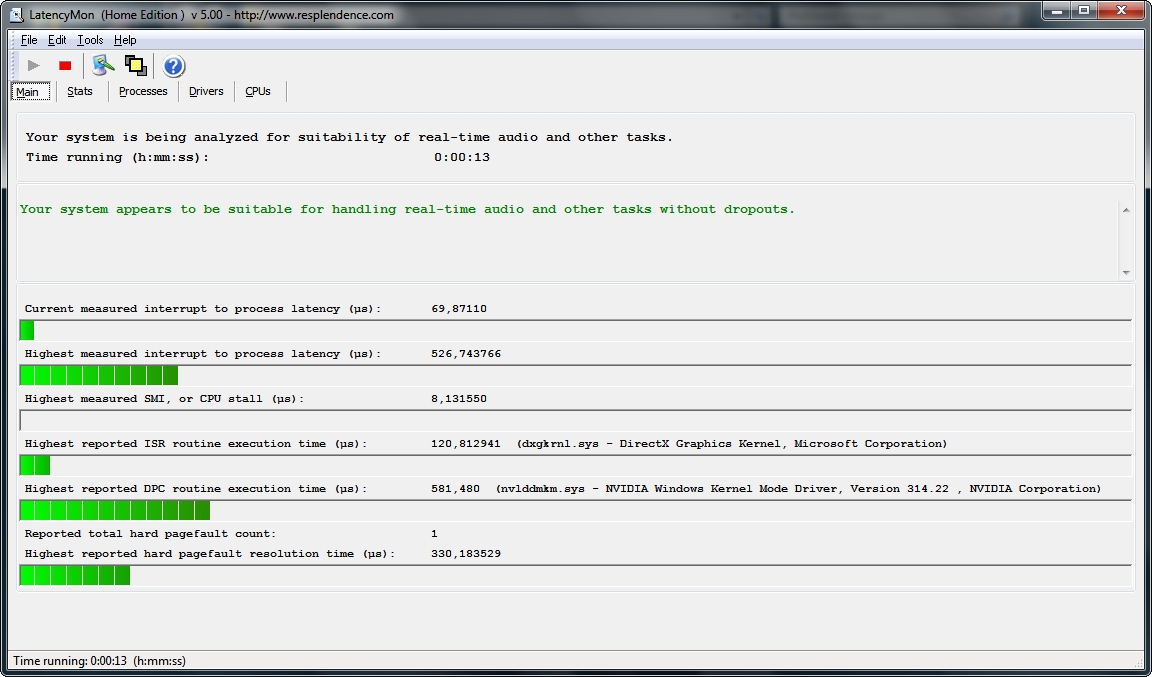
Task: Switch to the CPUs tab
Action: [258, 91]
